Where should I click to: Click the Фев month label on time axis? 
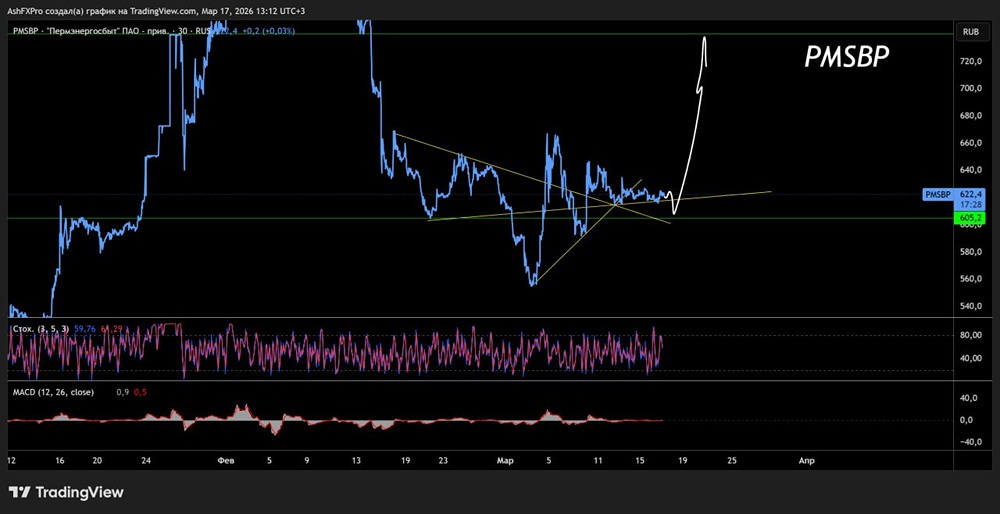pyautogui.click(x=226, y=460)
